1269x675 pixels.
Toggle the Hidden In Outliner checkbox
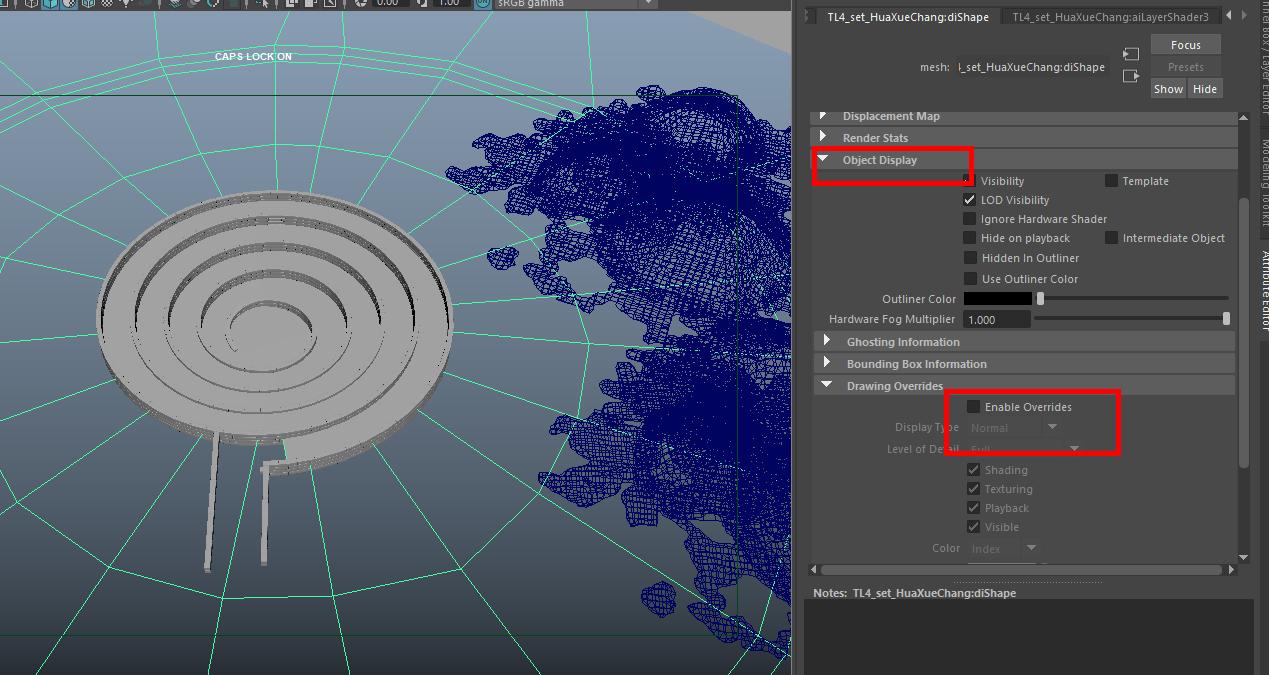[x=969, y=258]
